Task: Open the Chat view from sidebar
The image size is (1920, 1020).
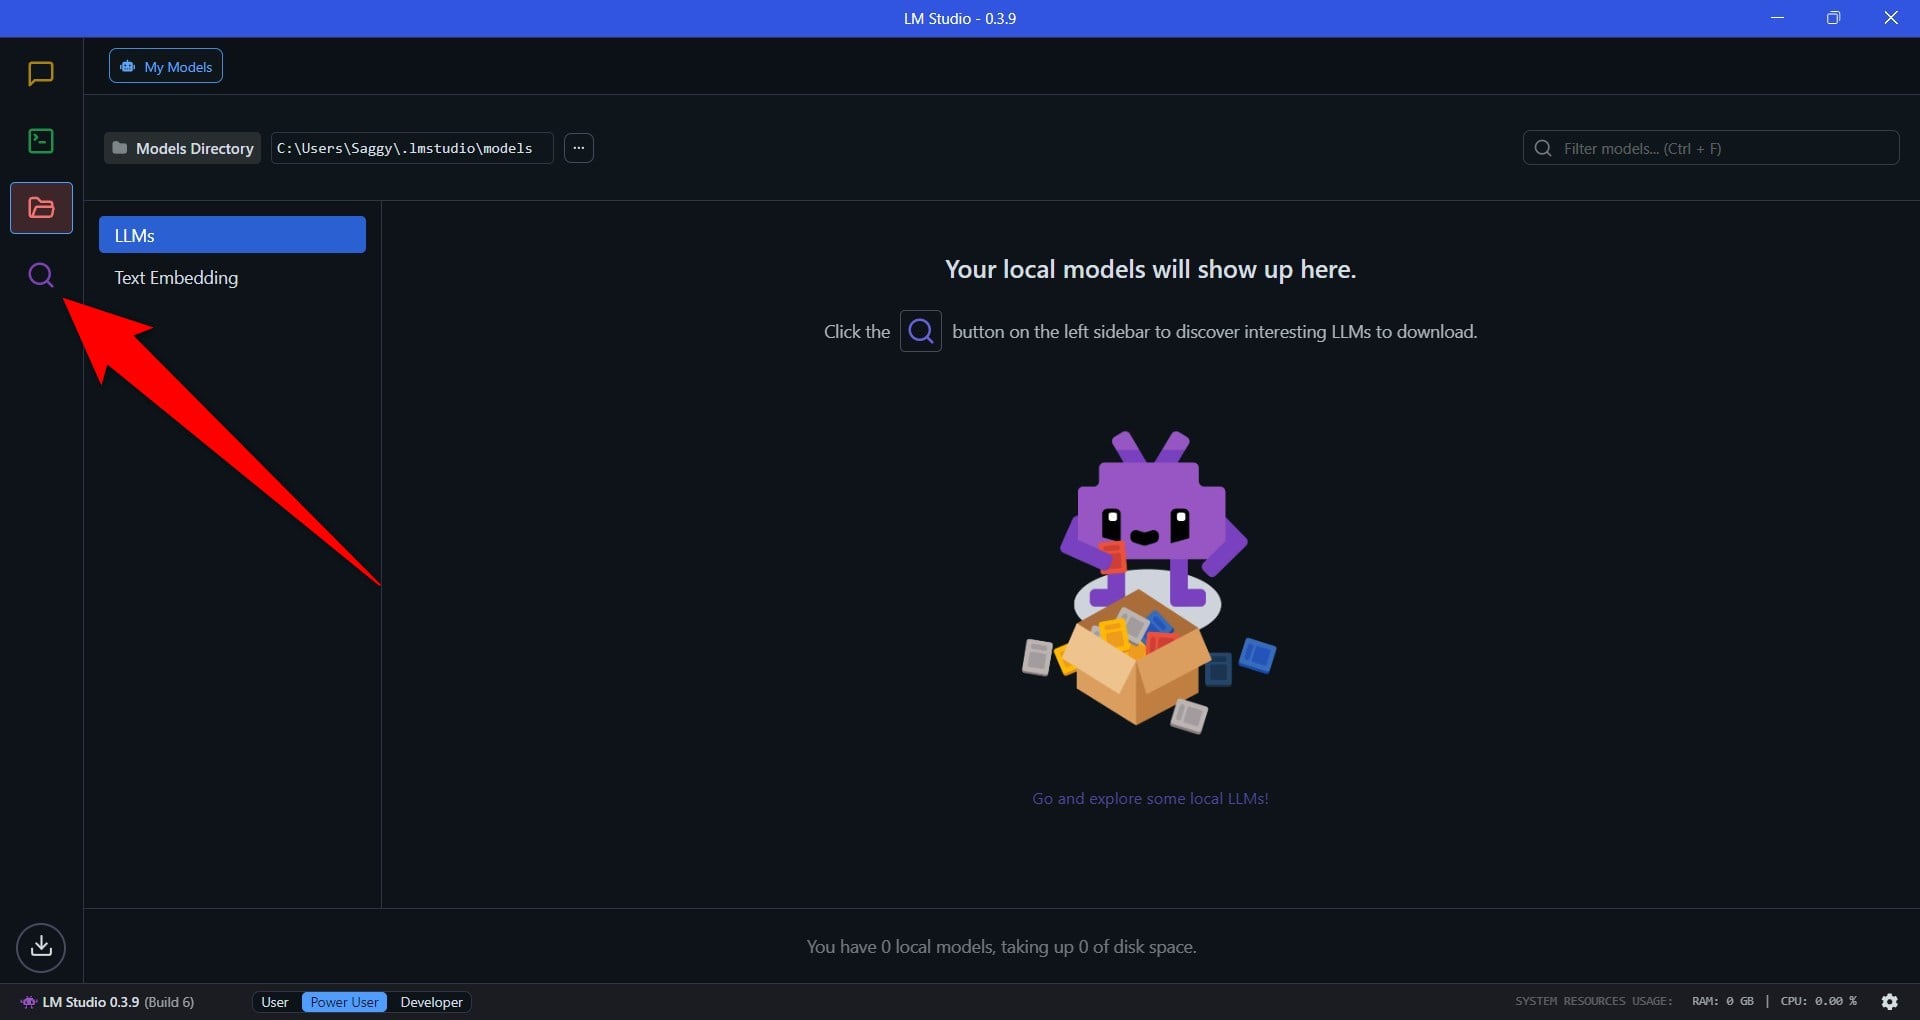Action: click(41, 74)
